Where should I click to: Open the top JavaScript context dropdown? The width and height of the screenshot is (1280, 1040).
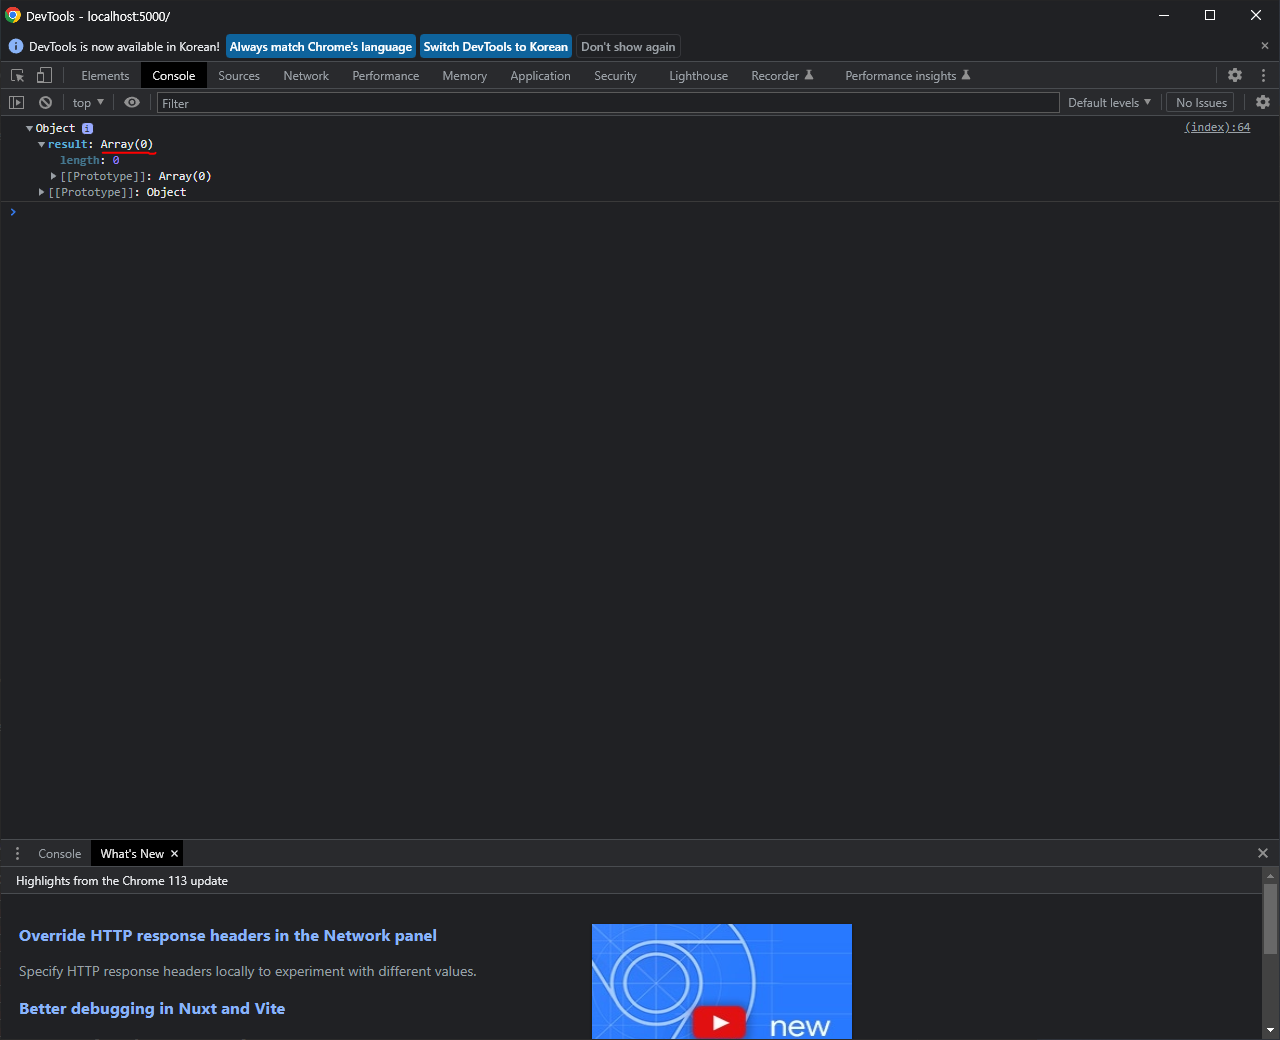tap(88, 103)
